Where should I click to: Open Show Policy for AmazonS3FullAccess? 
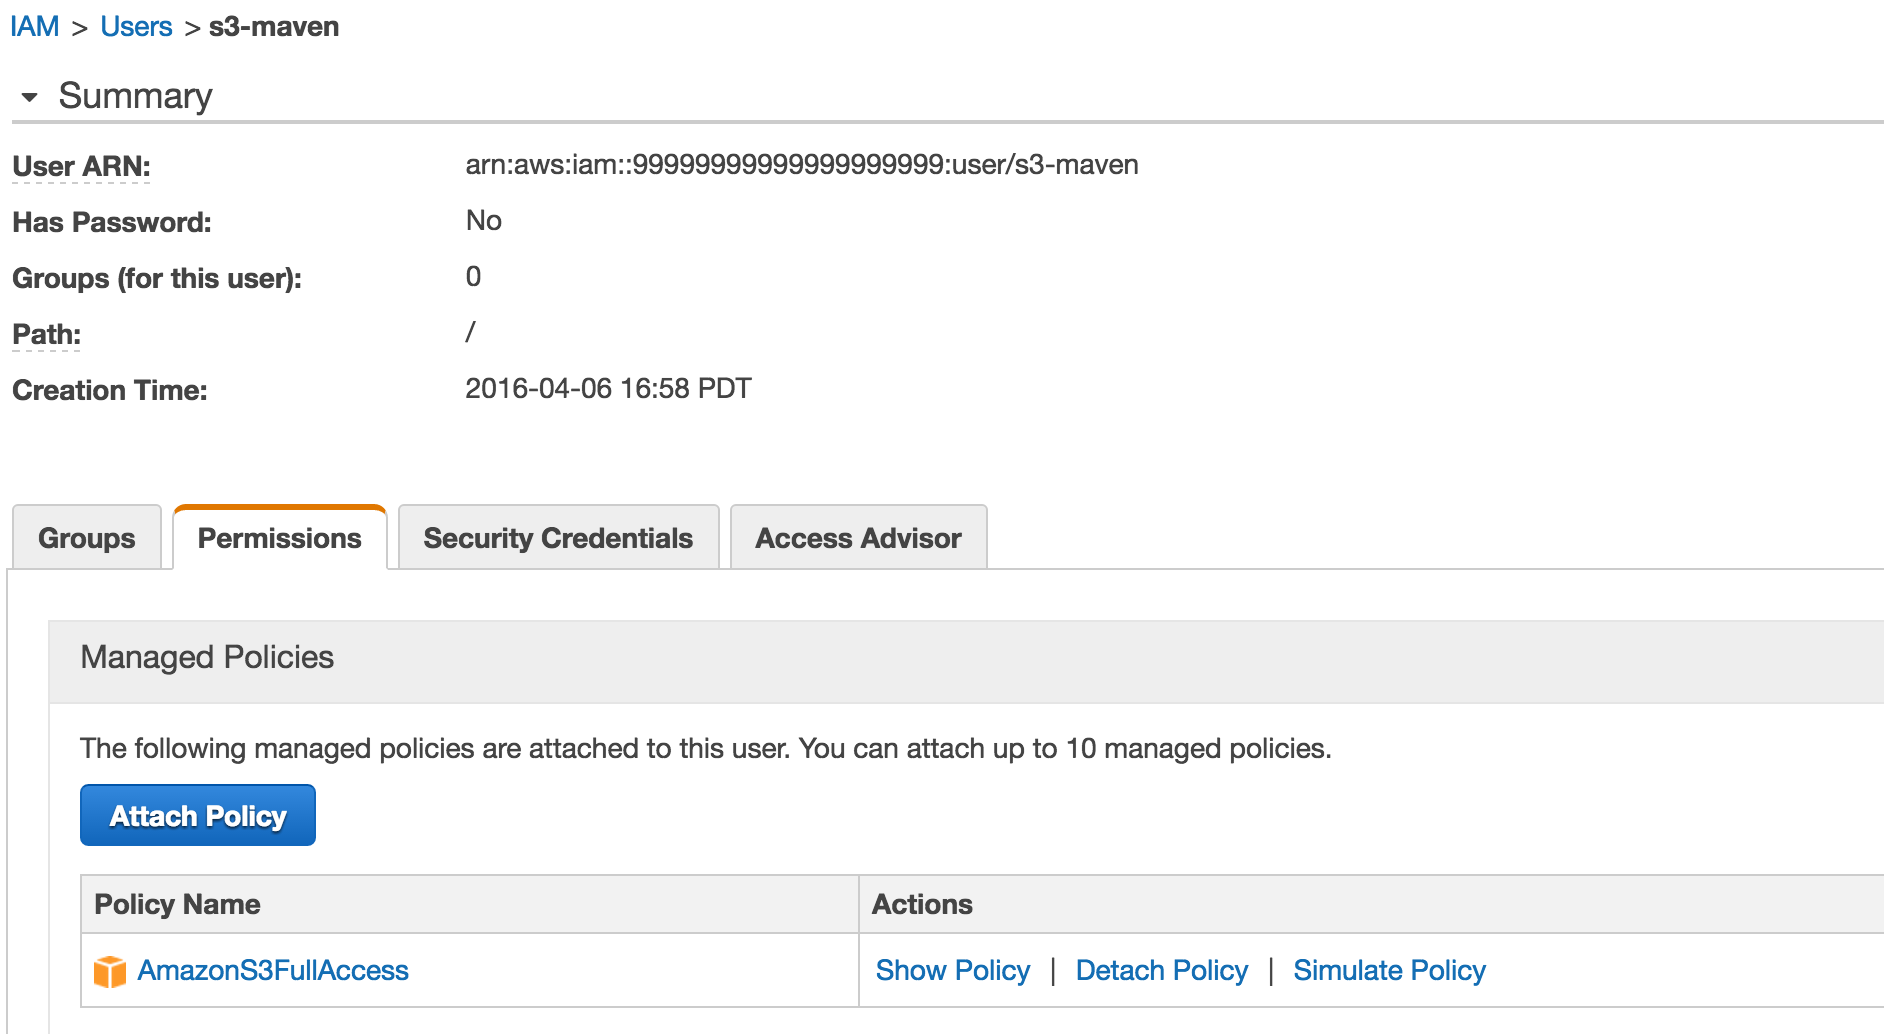coord(952,970)
